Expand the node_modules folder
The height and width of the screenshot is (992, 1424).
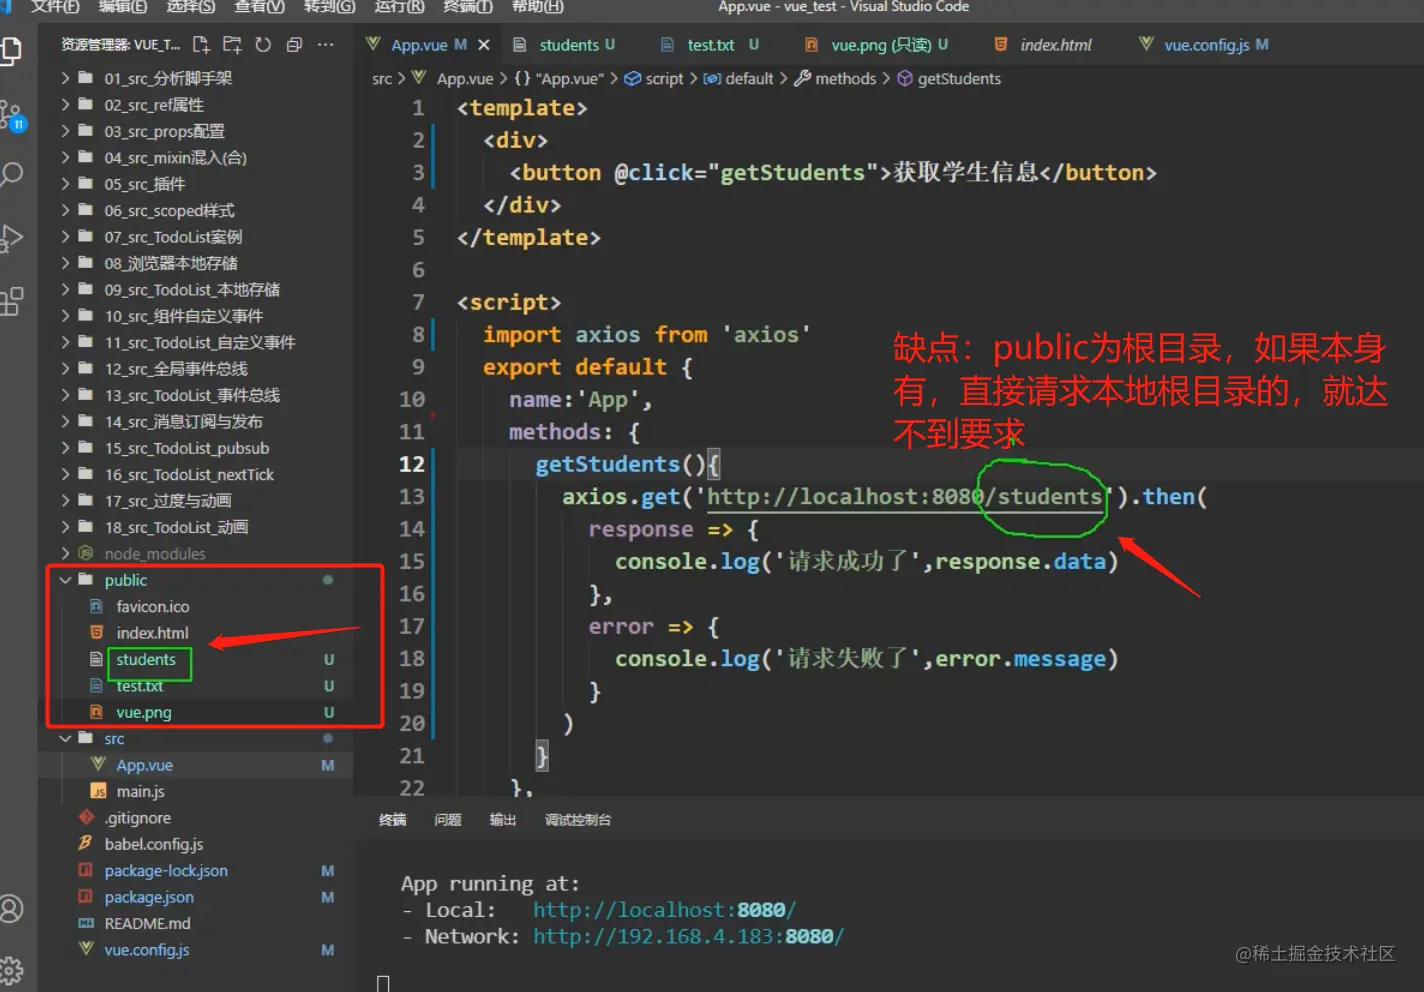(x=195, y=553)
